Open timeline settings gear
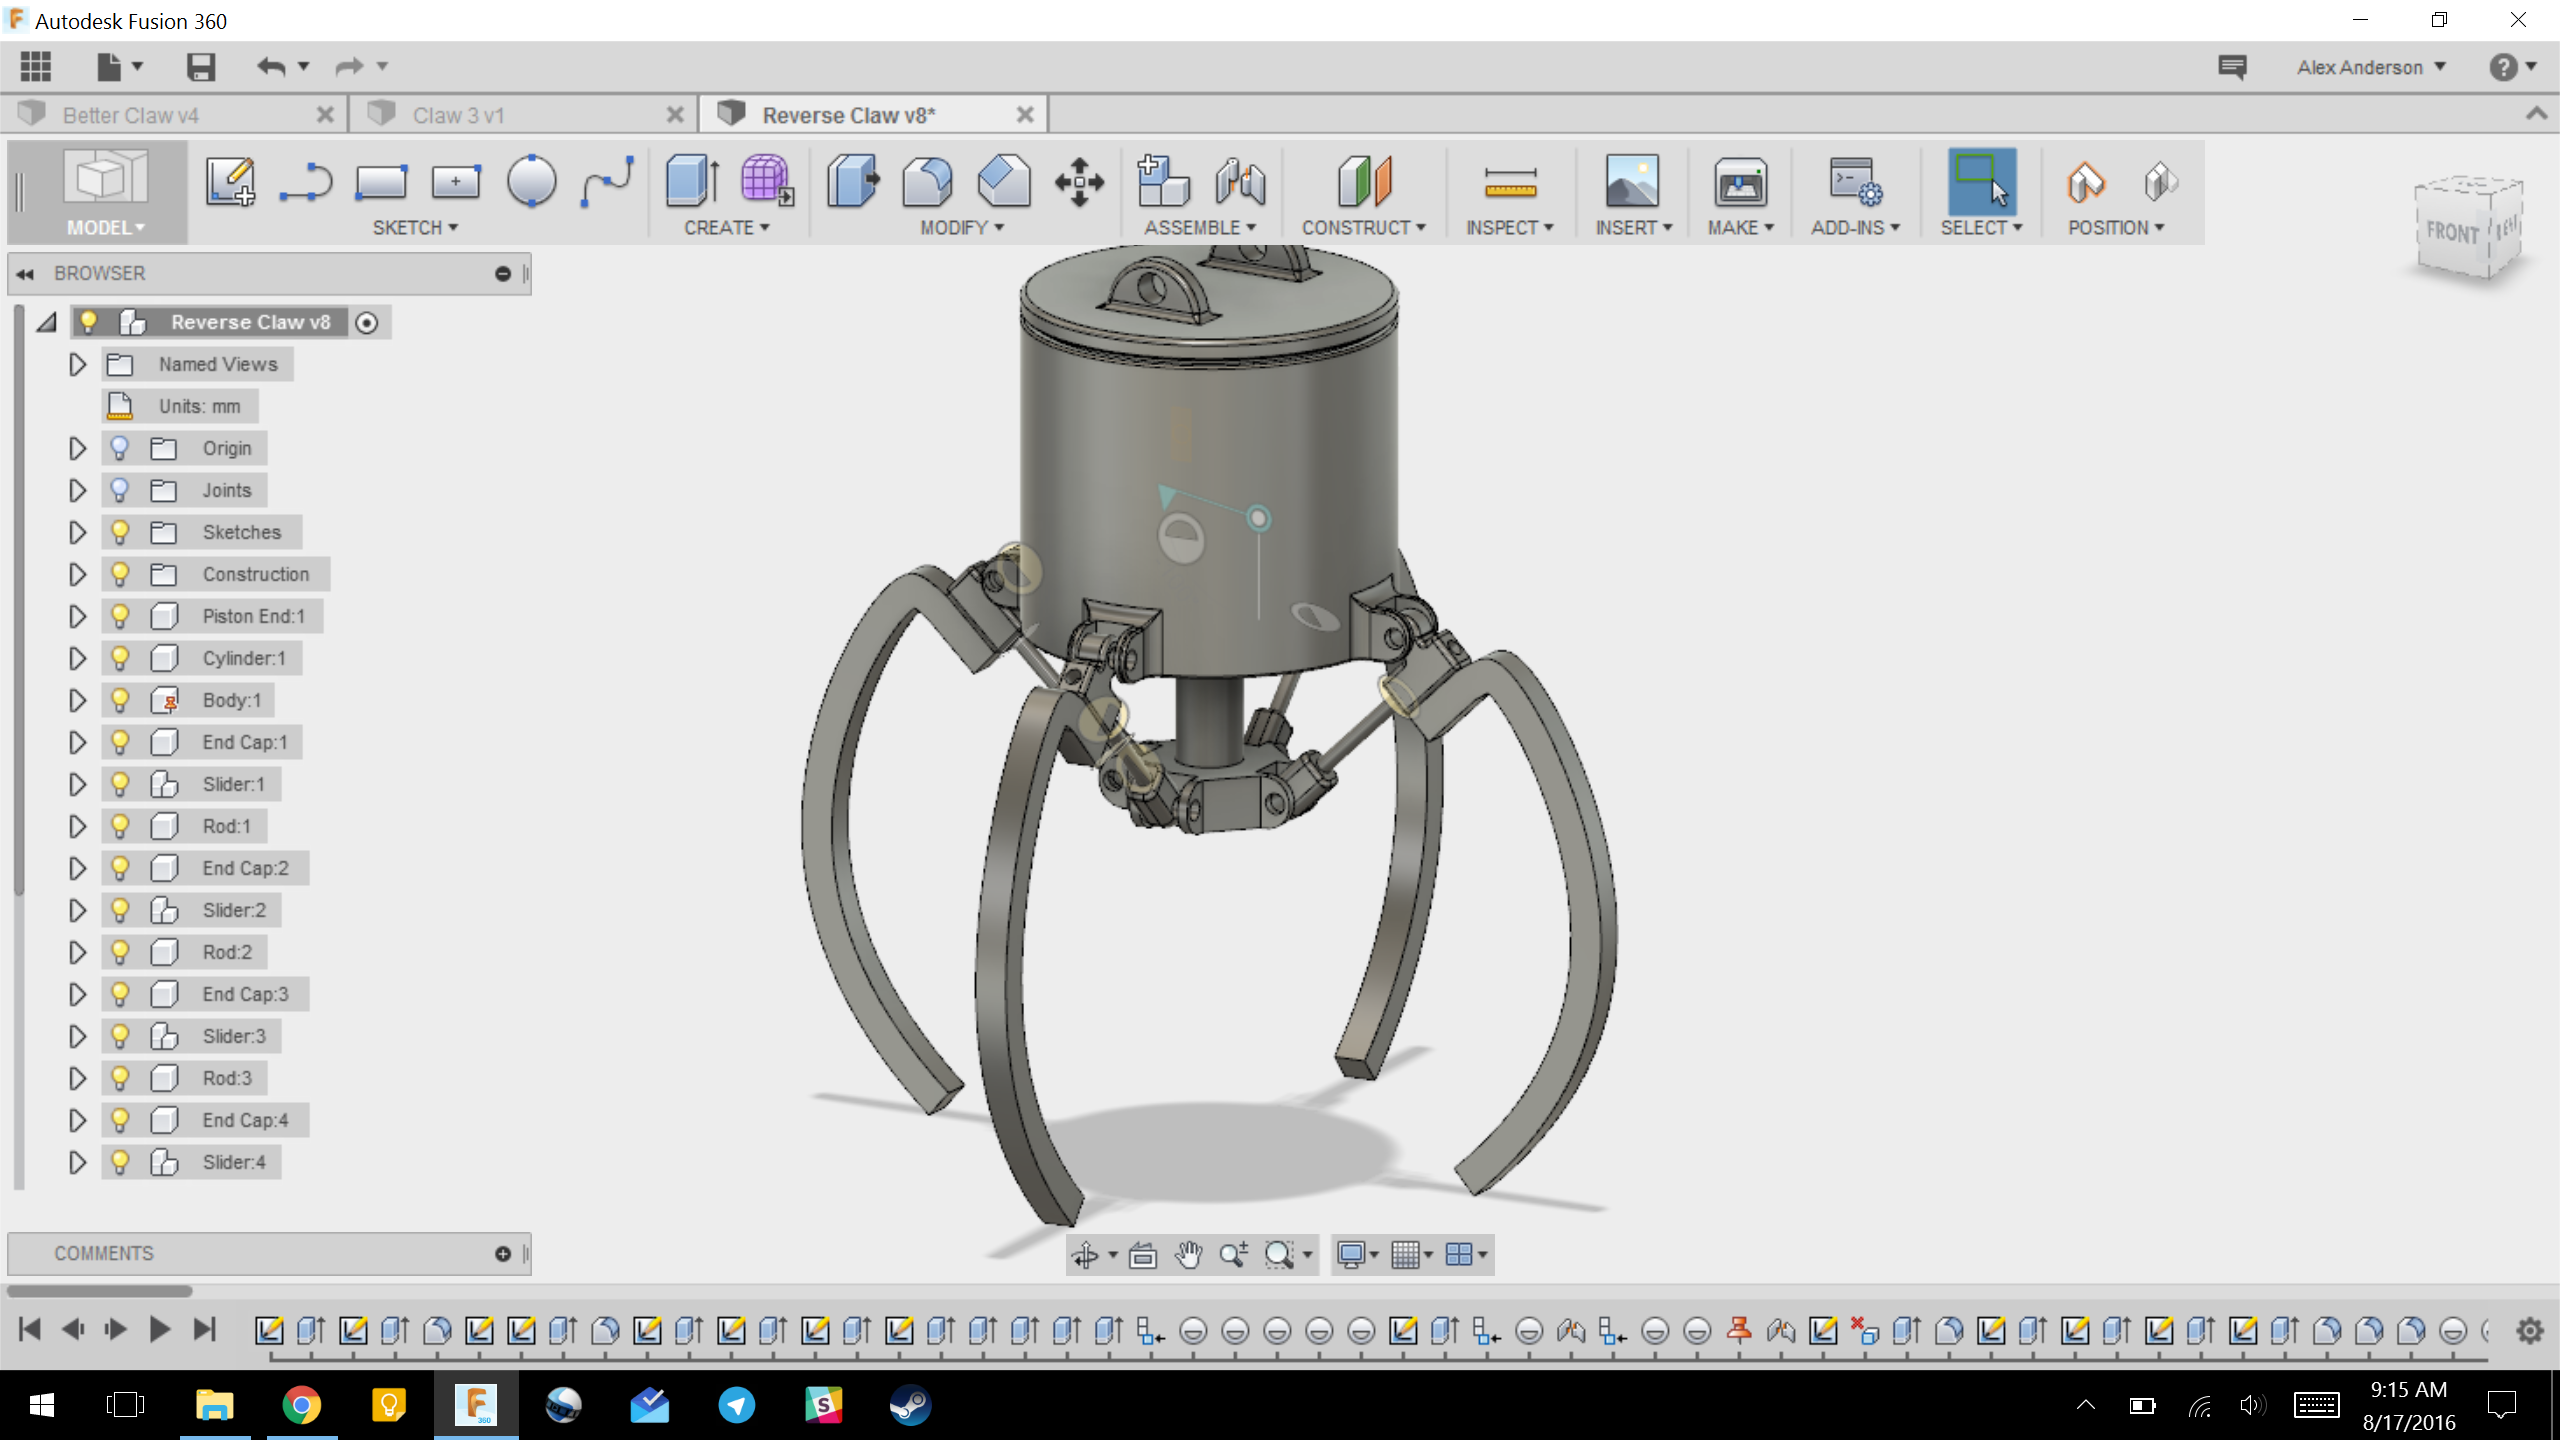Screen dimensions: 2560x1440 [x=2530, y=1331]
